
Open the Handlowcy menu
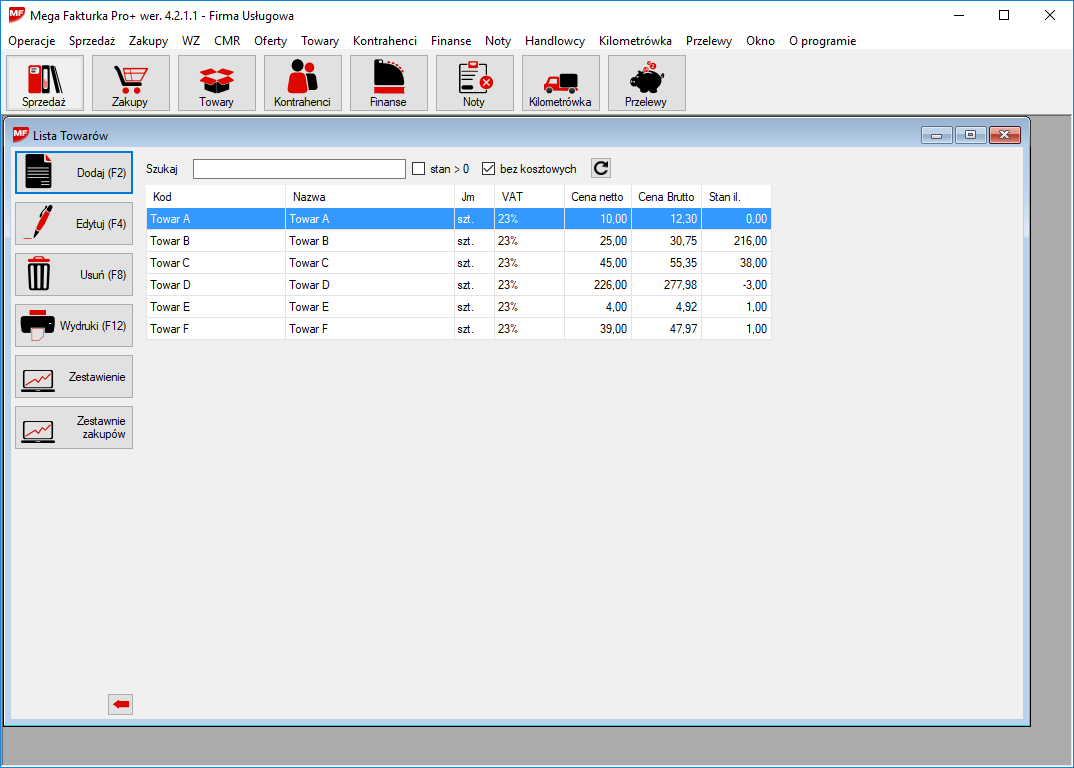click(554, 41)
